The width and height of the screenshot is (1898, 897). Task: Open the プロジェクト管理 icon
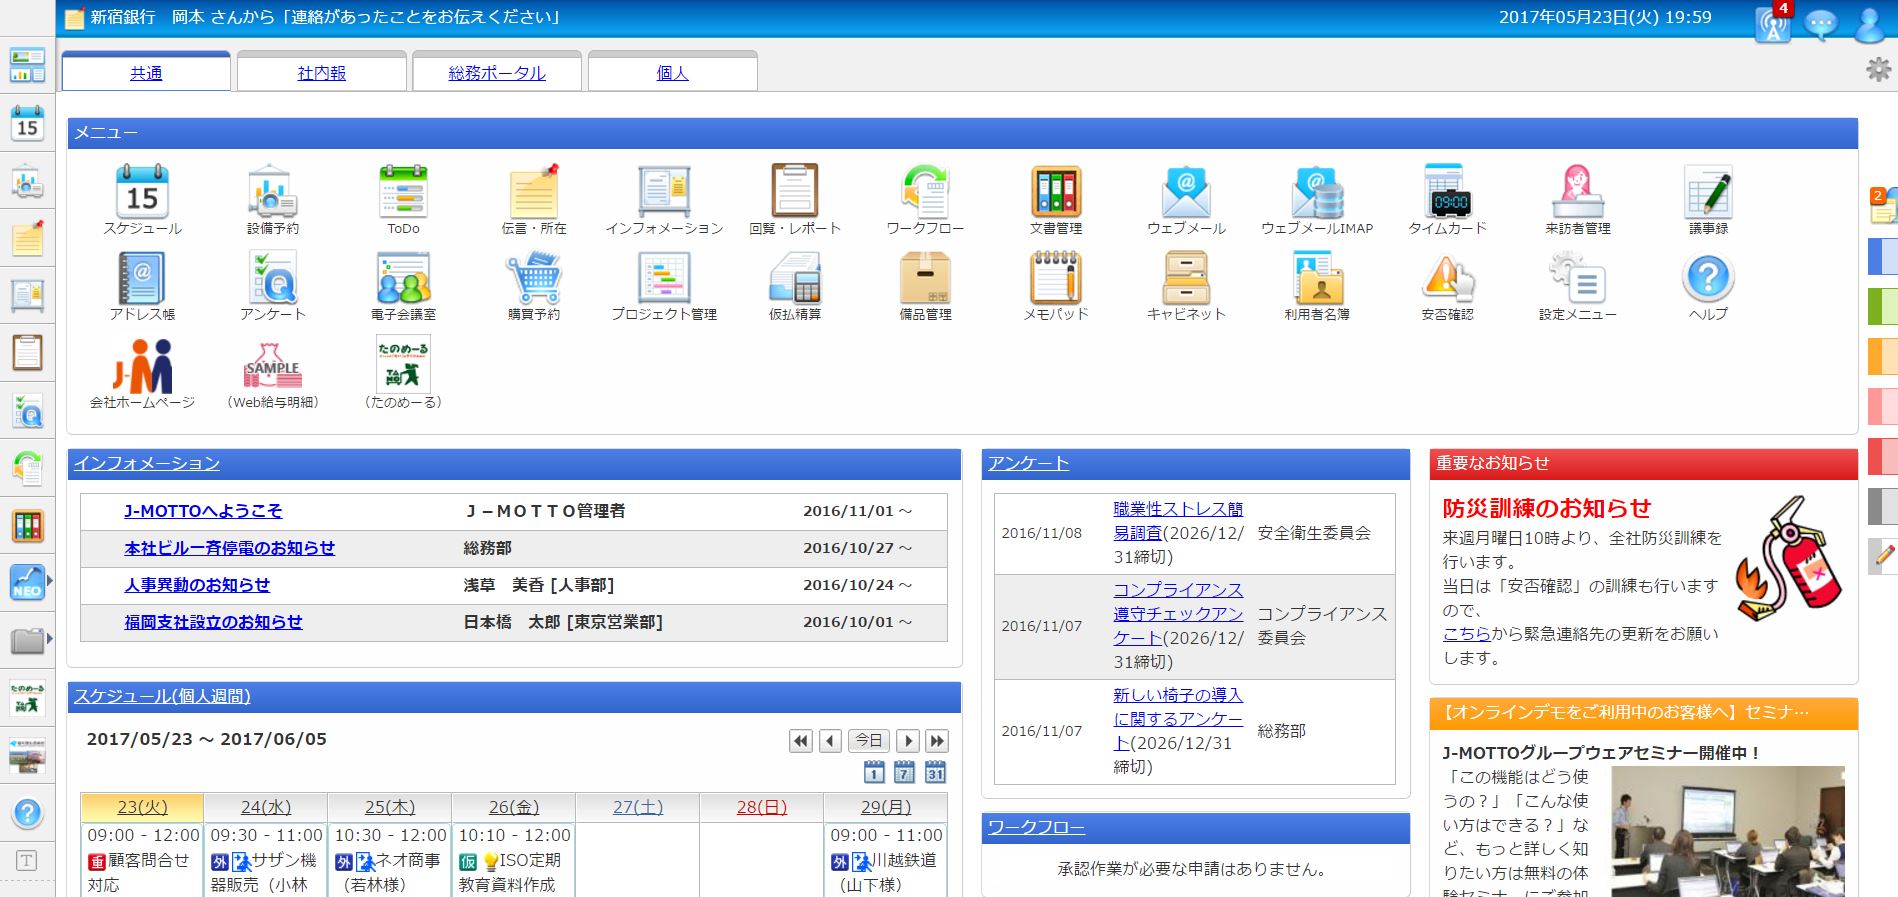point(664,279)
